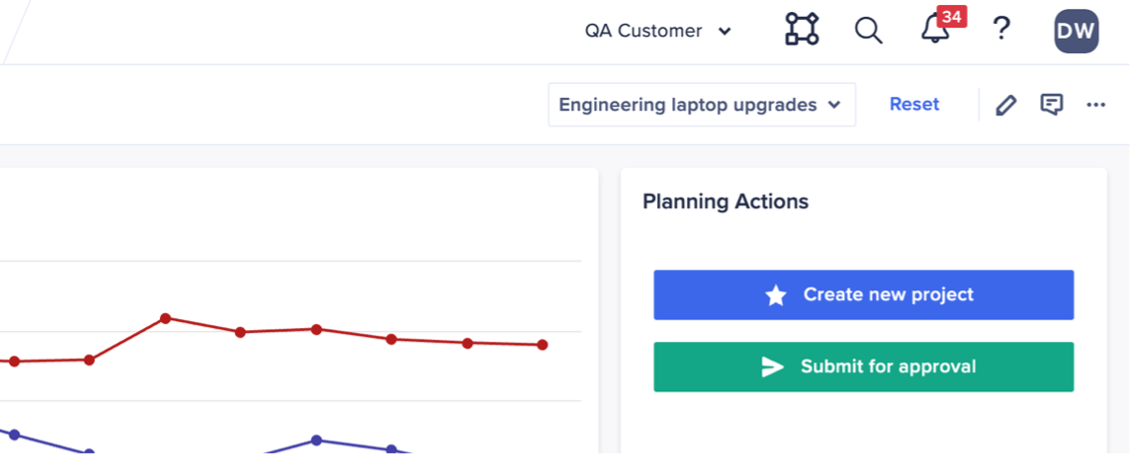Click the Reset link
This screenshot has width=1133, height=458.
click(x=914, y=104)
